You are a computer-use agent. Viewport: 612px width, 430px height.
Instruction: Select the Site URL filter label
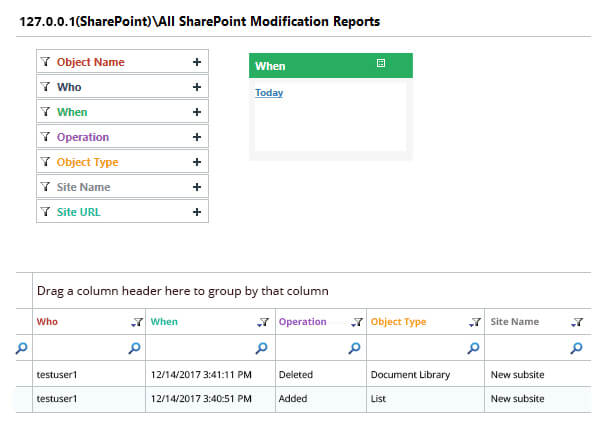79,212
